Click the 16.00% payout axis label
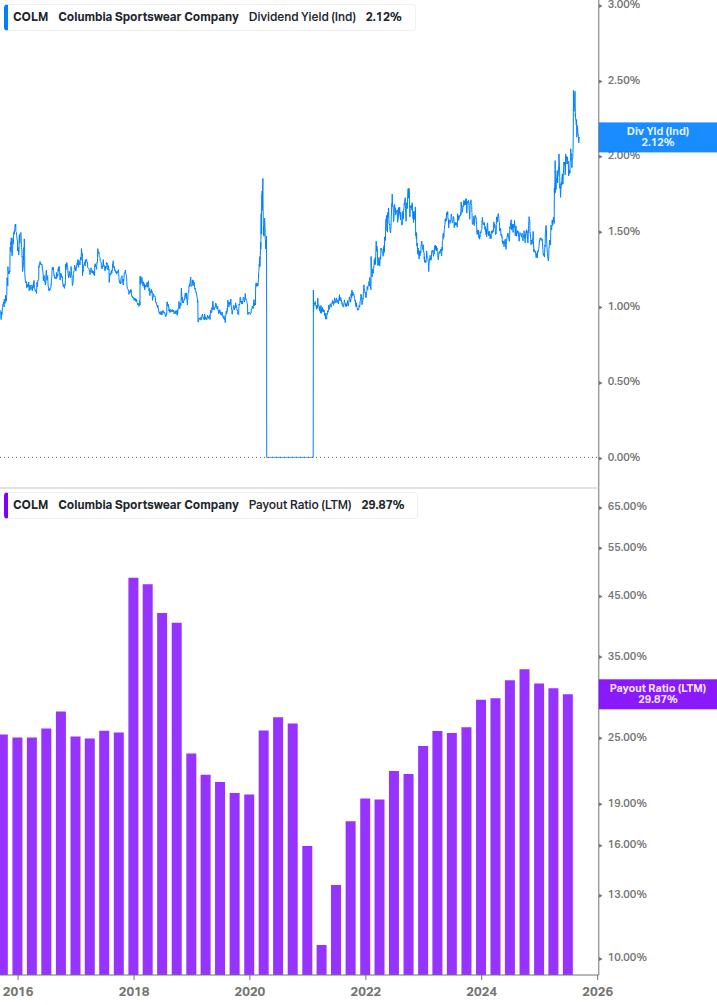 click(x=627, y=845)
